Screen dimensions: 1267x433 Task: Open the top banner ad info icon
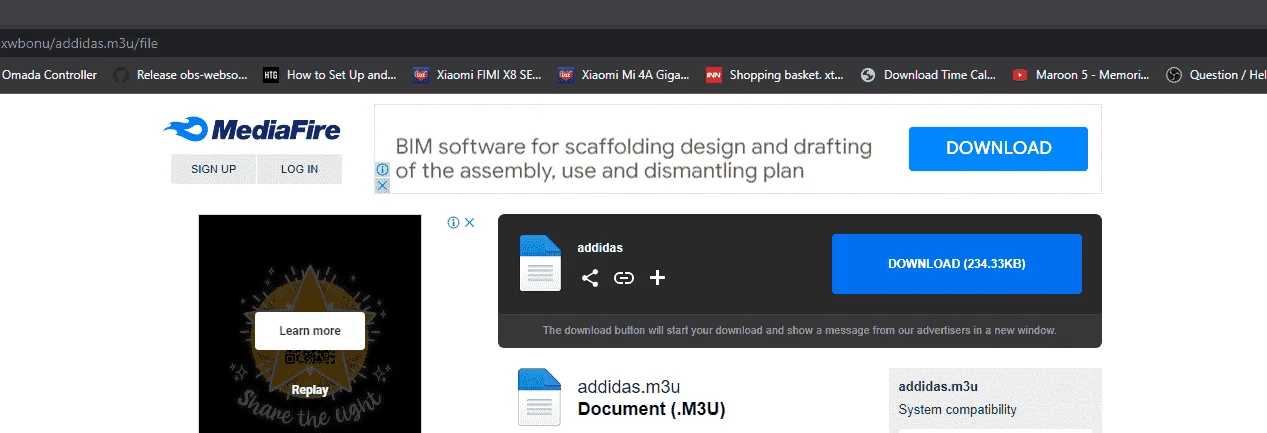click(x=382, y=170)
